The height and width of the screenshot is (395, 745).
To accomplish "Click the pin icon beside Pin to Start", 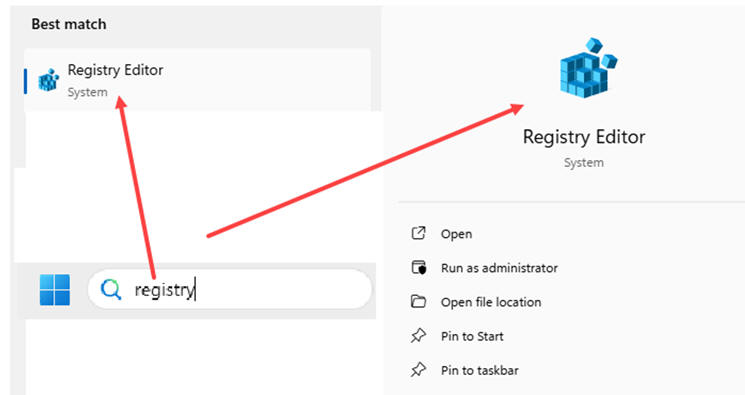I will pos(419,336).
